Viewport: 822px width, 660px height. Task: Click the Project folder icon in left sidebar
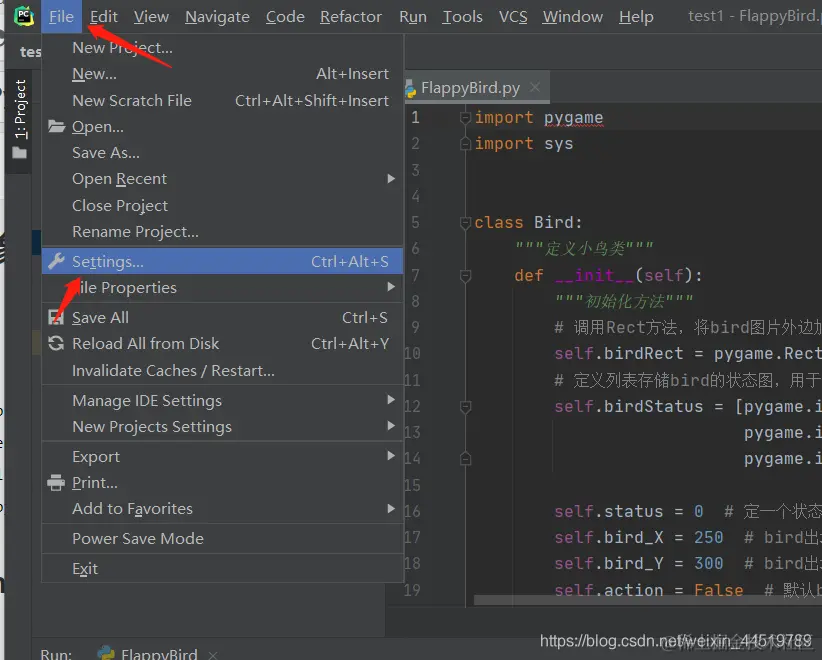click(19, 153)
